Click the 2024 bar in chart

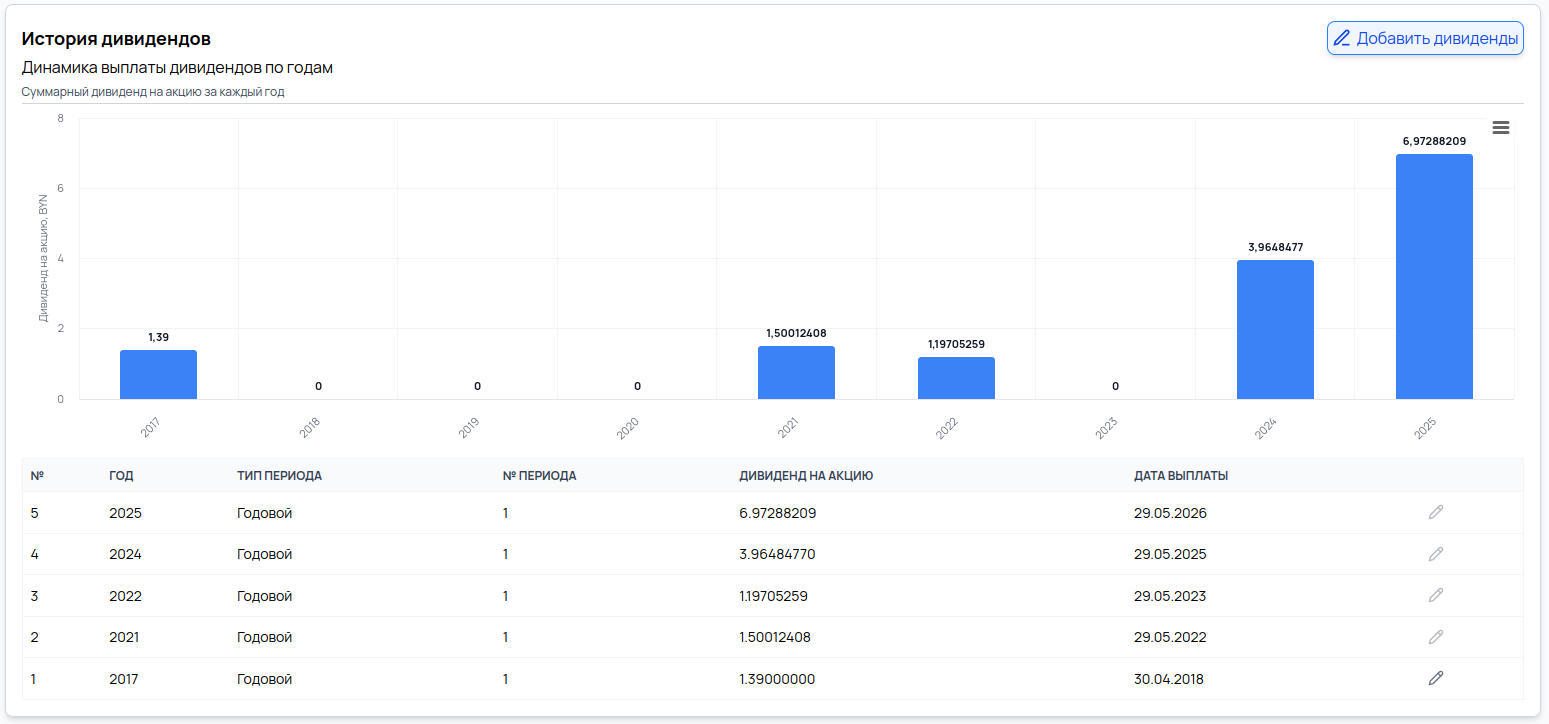1275,330
